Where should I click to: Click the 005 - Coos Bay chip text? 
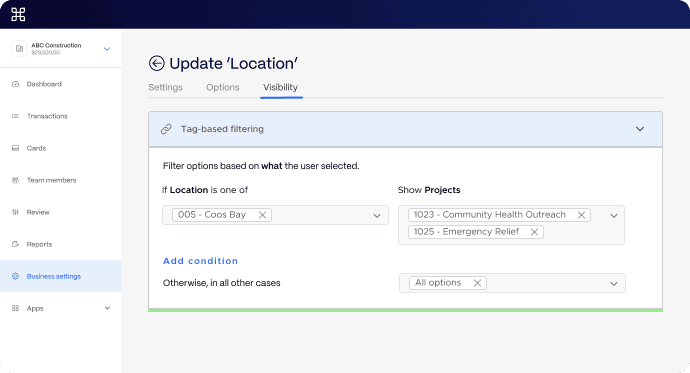[x=212, y=215]
